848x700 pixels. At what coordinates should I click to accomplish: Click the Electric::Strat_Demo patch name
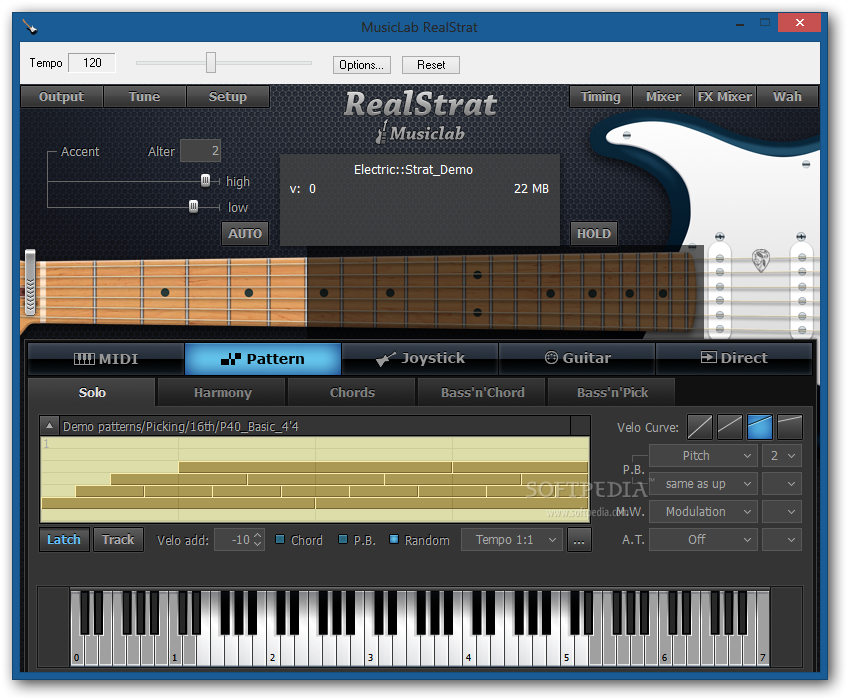click(413, 169)
